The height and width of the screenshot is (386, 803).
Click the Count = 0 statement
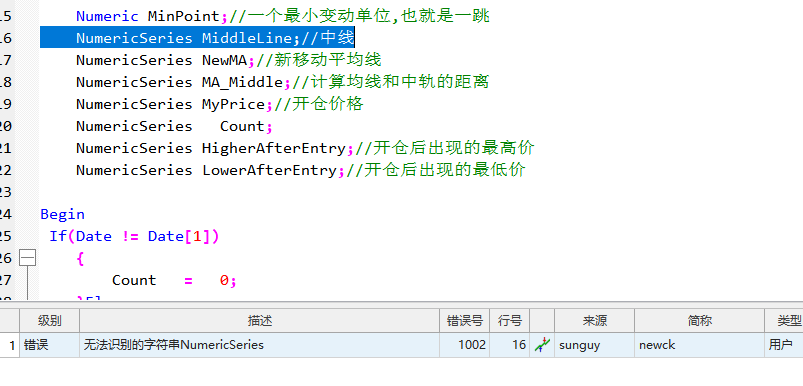pos(174,280)
